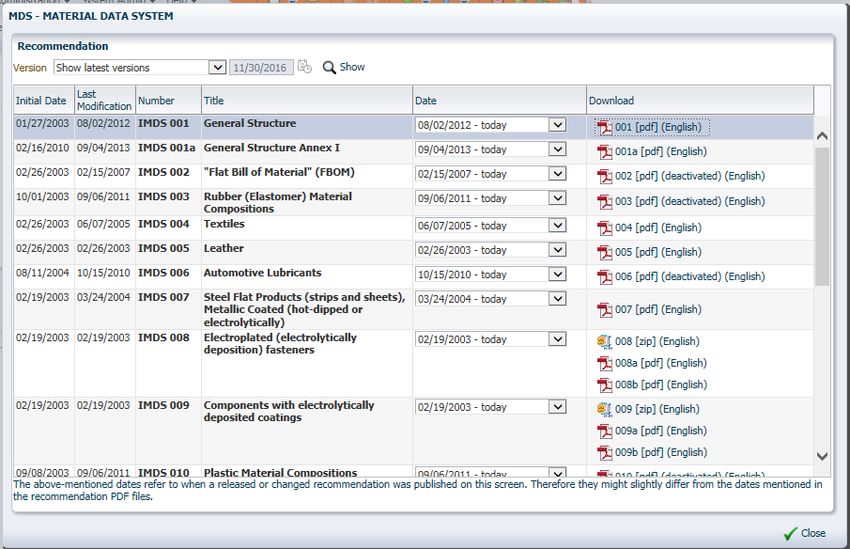Screen dimensions: 850x549
Task: Click the zip archive icon for 008
Action: pos(604,341)
